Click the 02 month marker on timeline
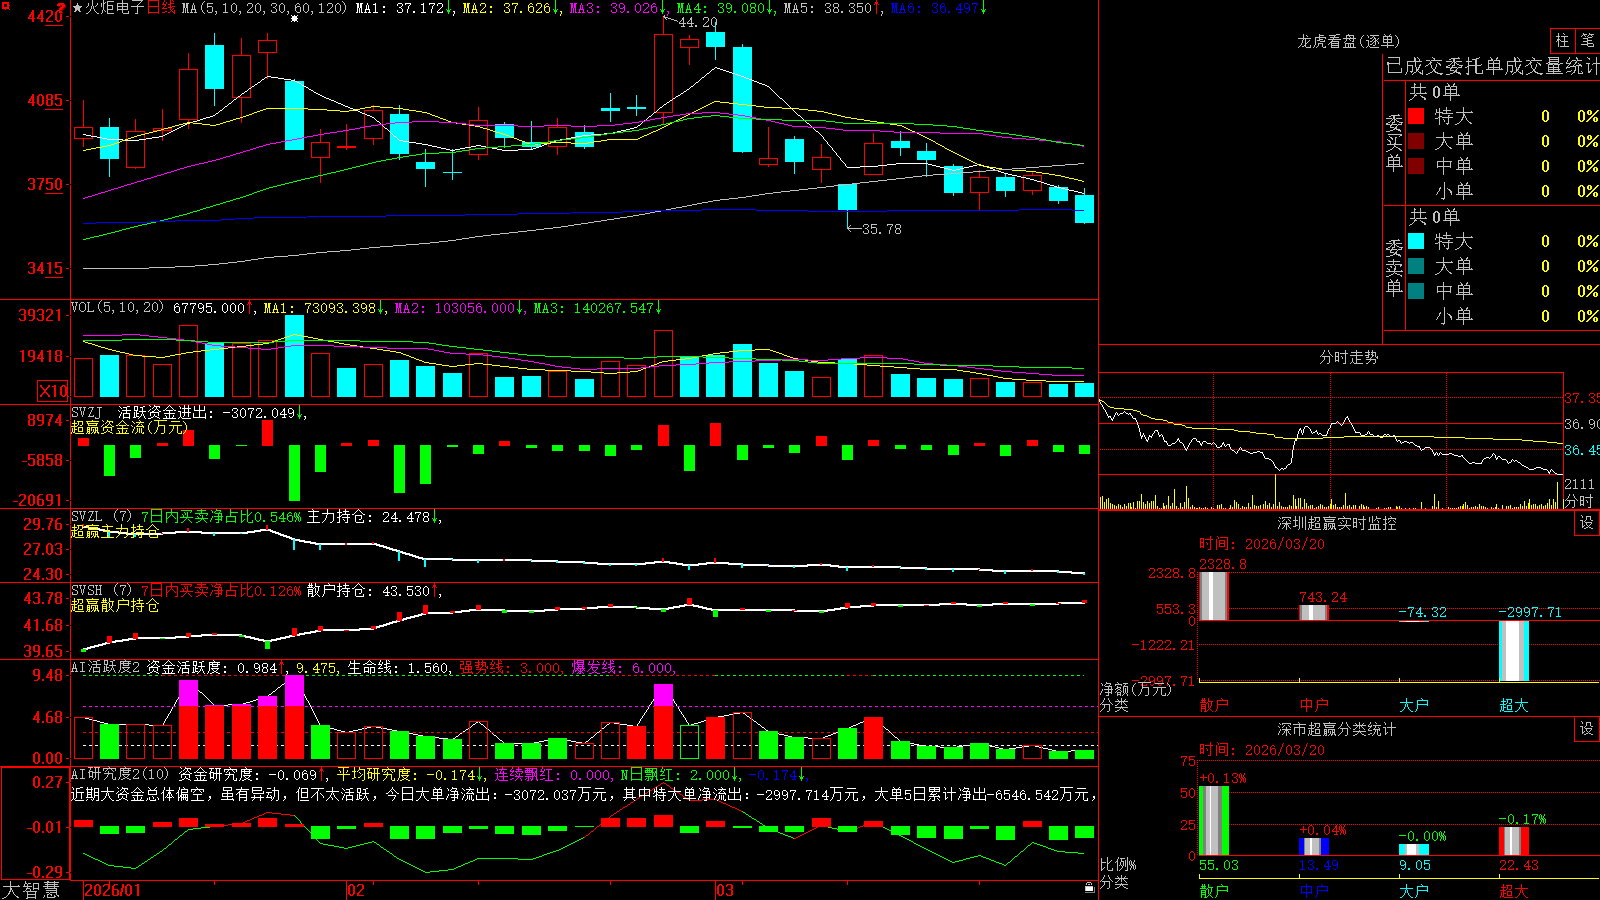 click(355, 890)
